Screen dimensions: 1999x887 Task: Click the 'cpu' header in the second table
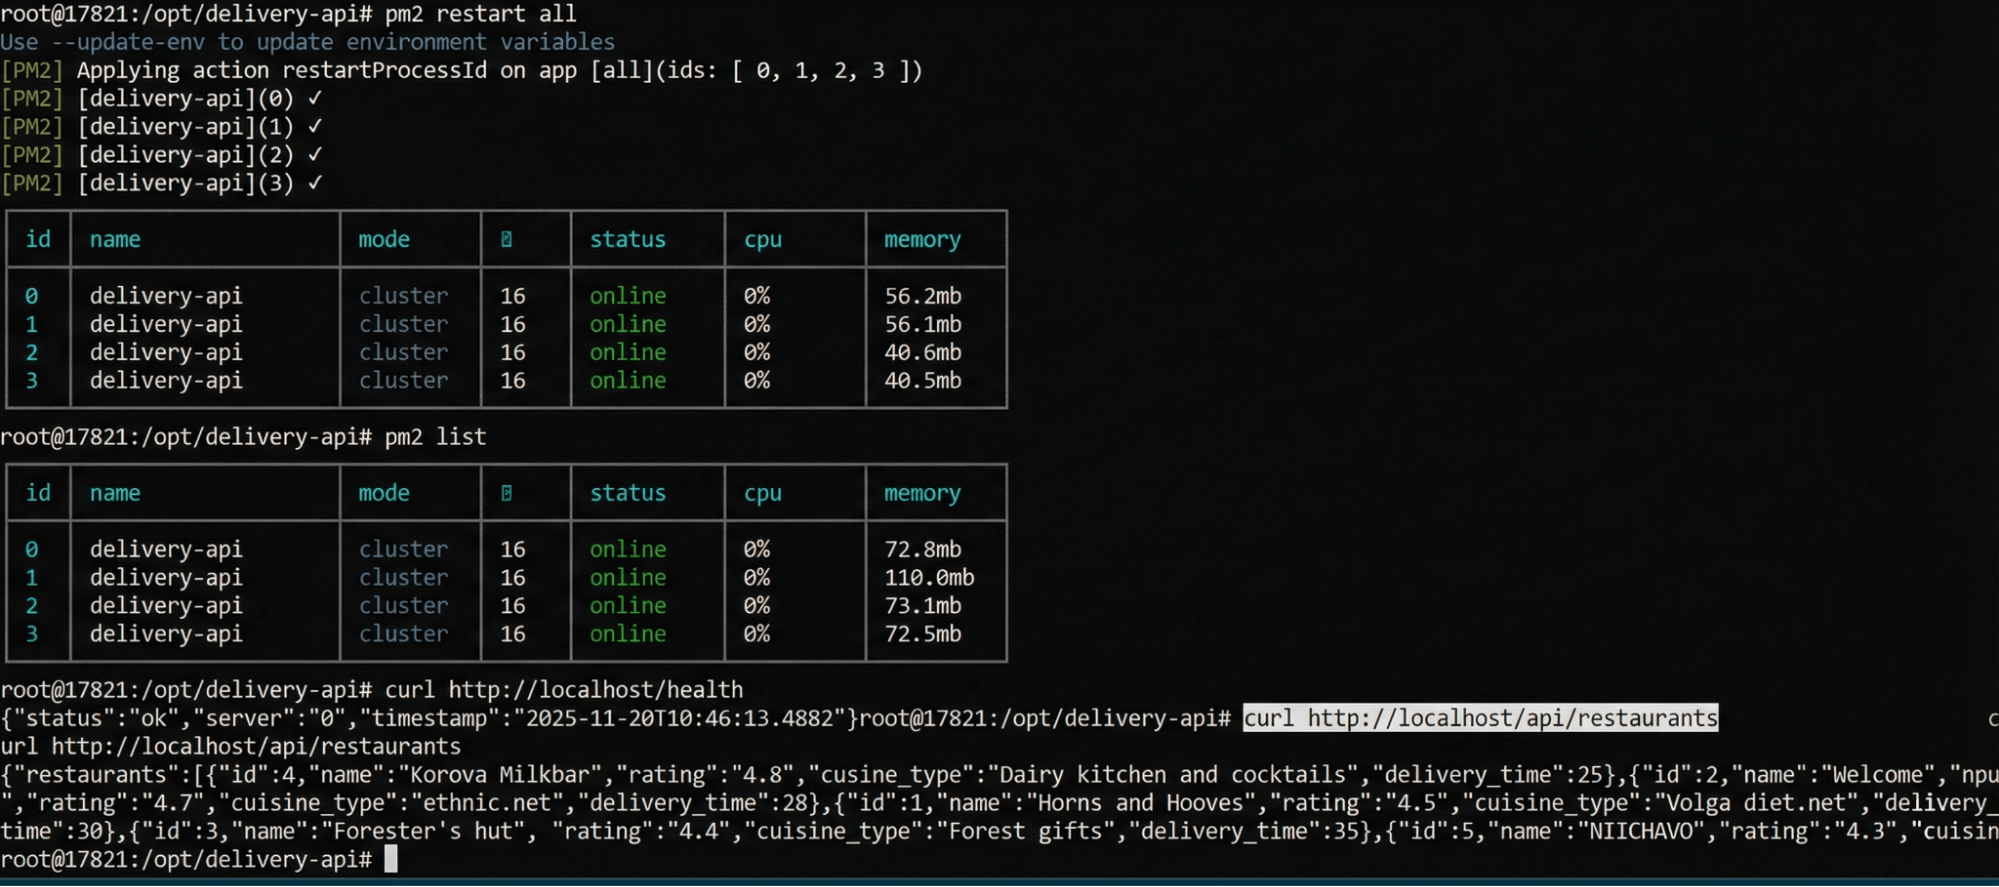pos(762,493)
